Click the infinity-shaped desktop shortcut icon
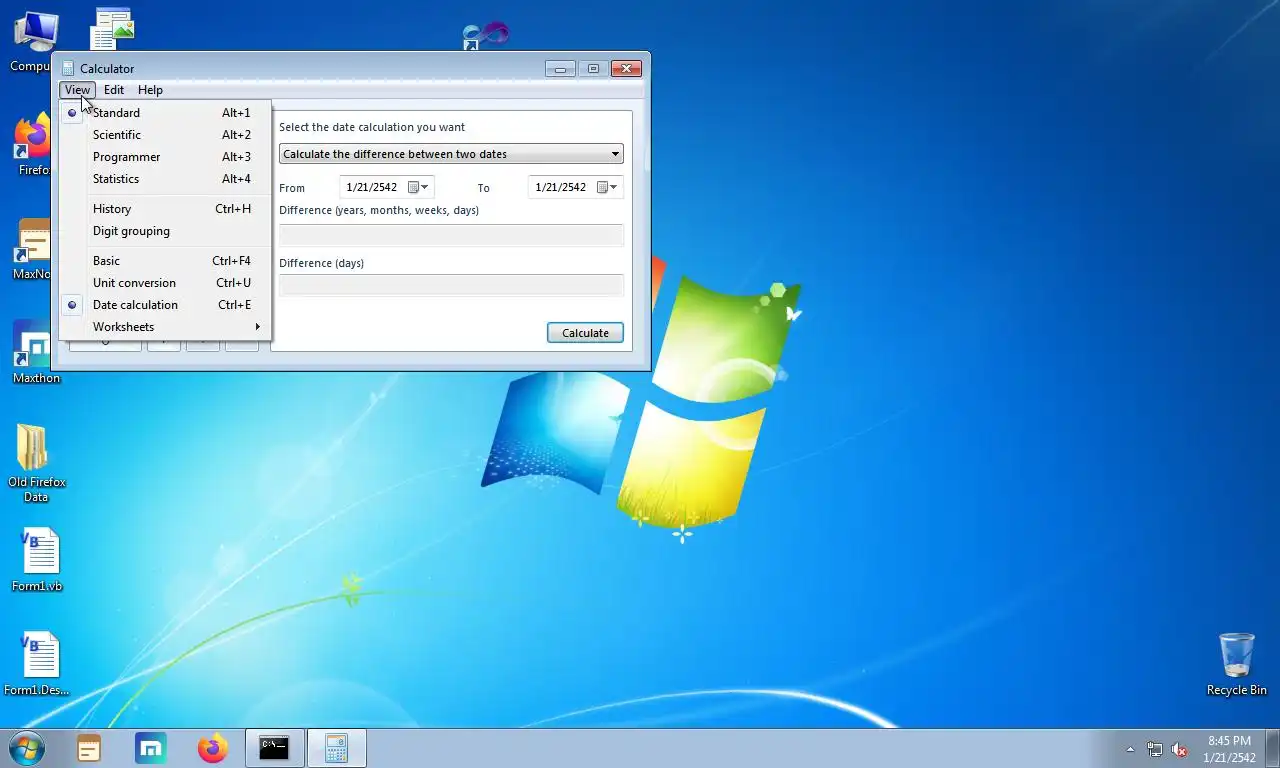Screen dimensions: 1280x768 [487, 36]
